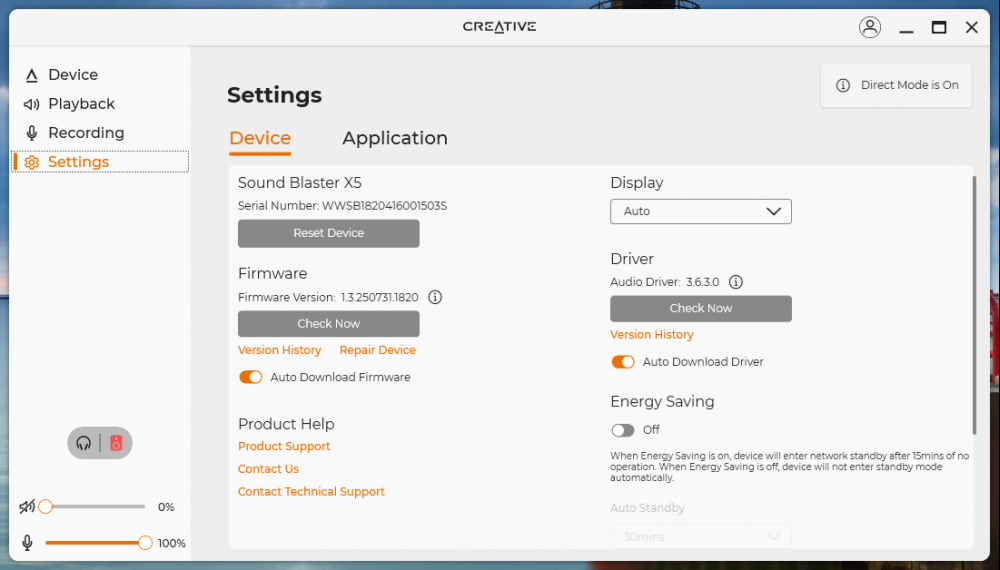Image resolution: width=1000 pixels, height=570 pixels.
Task: Click the Direct Mode info icon
Action: pyautogui.click(x=843, y=85)
